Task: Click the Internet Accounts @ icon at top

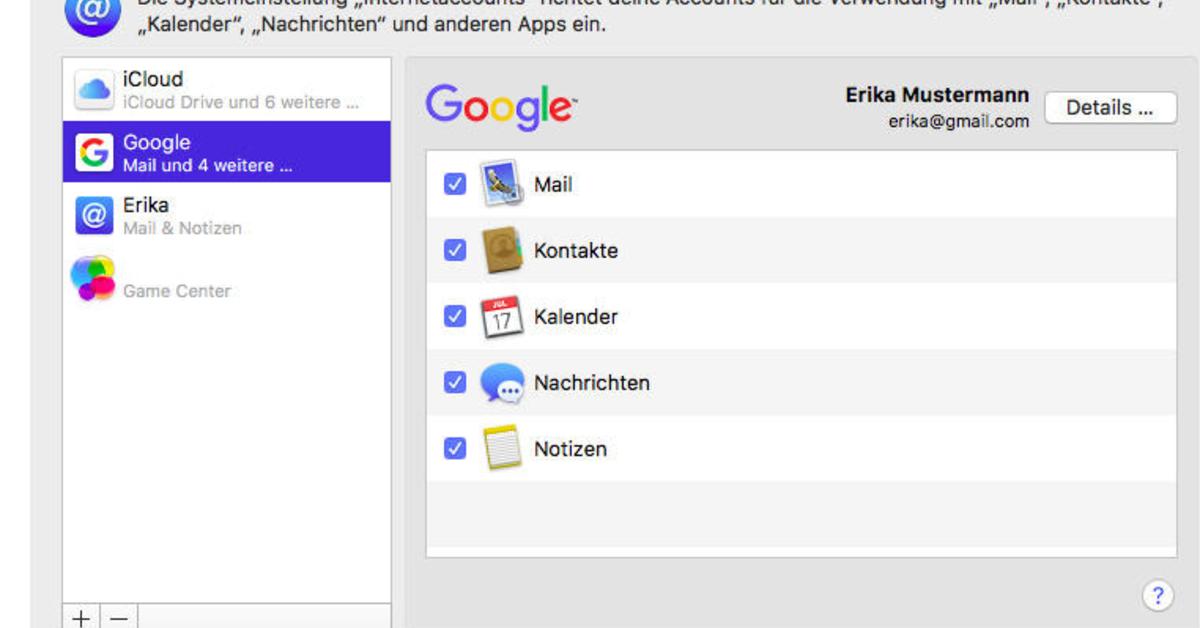Action: coord(93,11)
